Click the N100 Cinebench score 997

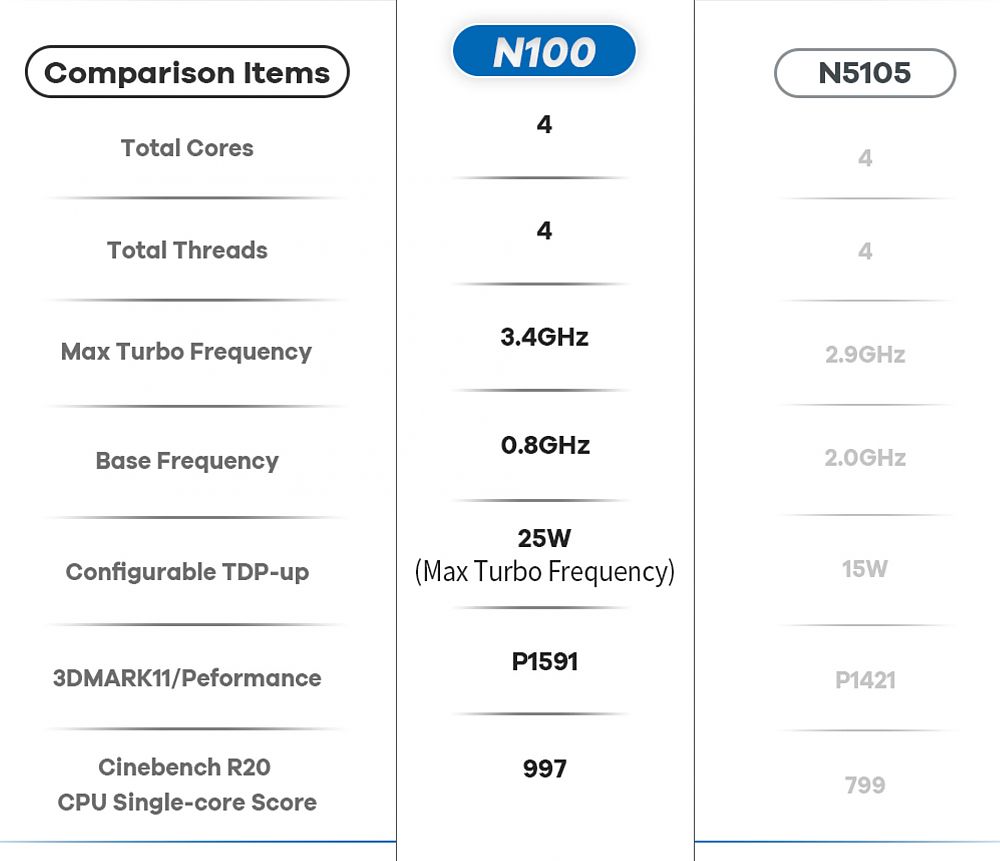coord(545,769)
